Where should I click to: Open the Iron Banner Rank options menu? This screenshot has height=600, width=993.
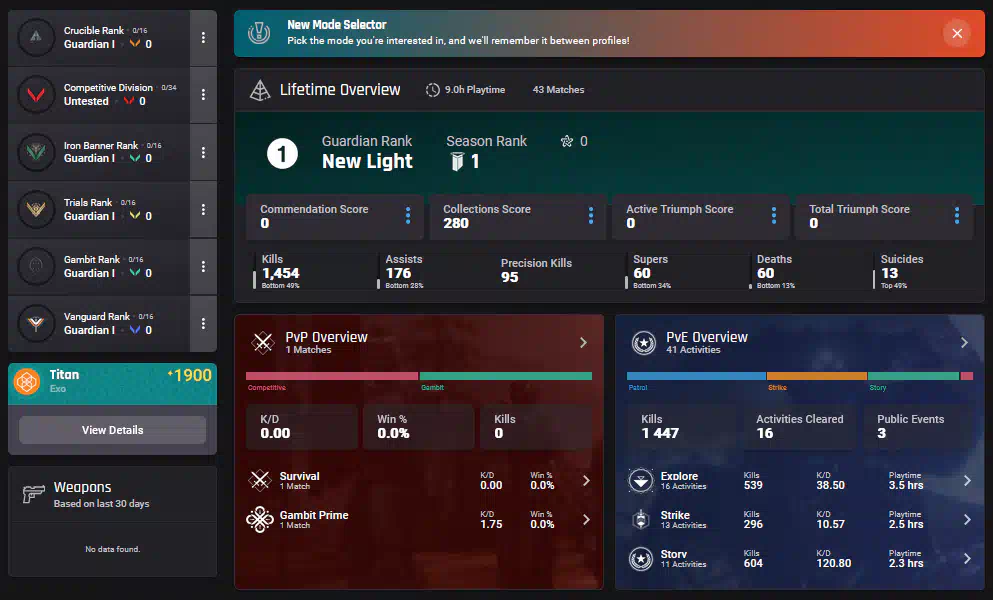point(203,152)
